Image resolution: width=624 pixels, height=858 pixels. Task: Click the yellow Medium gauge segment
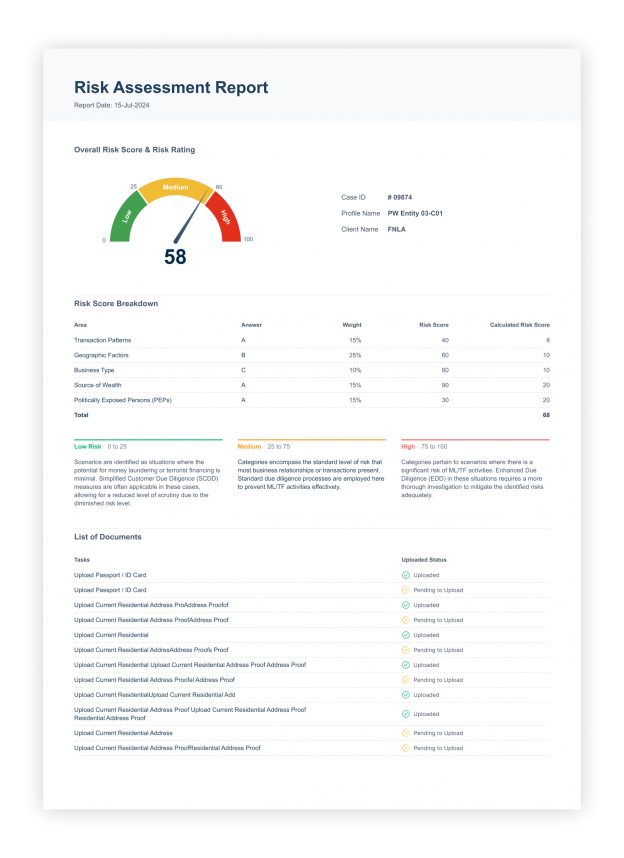pyautogui.click(x=175, y=188)
